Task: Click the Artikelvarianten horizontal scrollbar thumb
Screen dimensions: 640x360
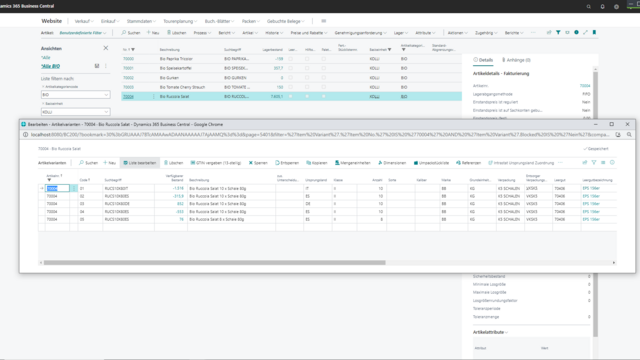Action: pos(215,263)
